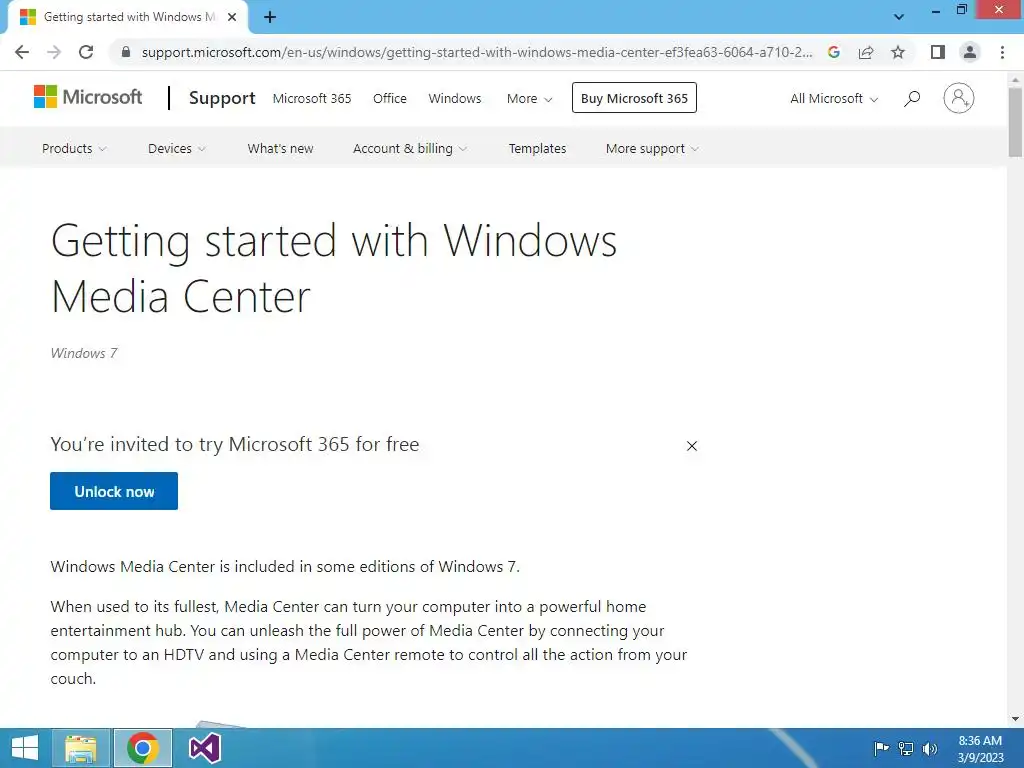Open a new tab with plus icon
The image size is (1024, 768).
270,18
